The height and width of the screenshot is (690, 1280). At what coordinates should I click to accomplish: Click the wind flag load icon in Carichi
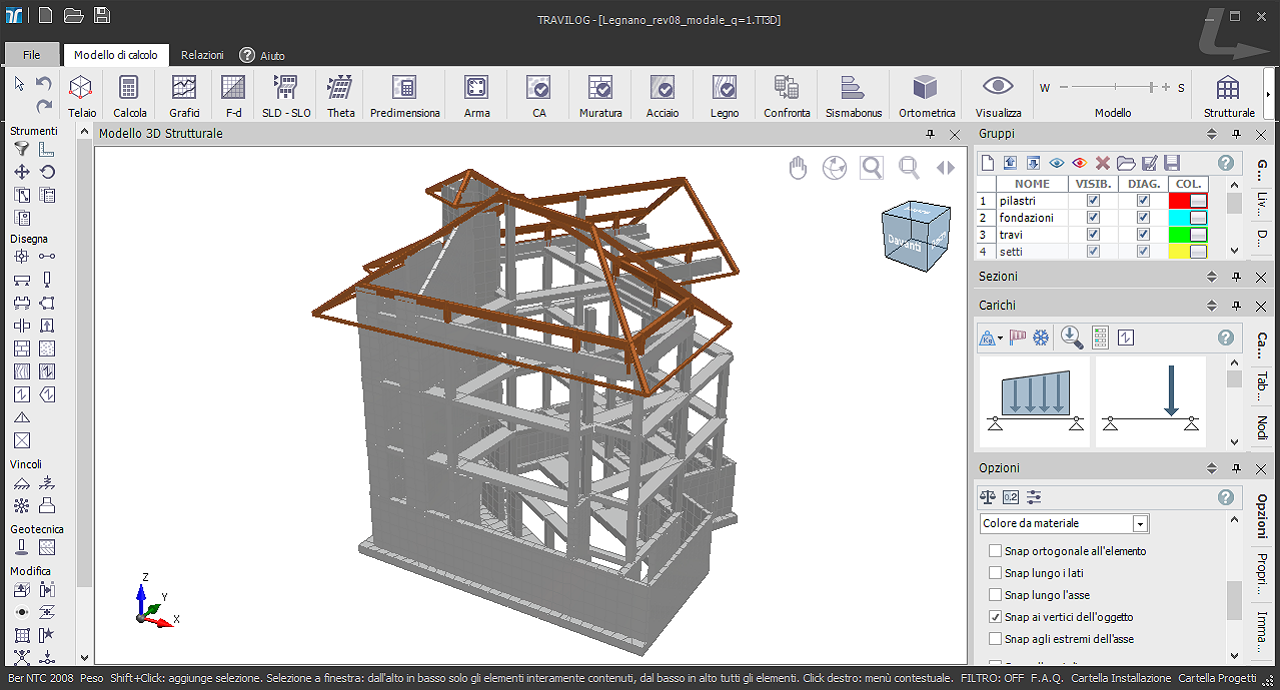(1018, 338)
